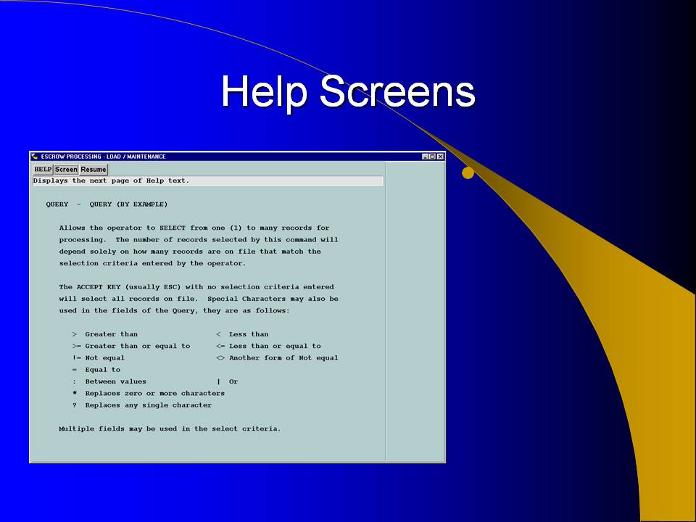Click the Escrow Processing window system icon
This screenshot has height=522, width=696.
[x=35, y=156]
